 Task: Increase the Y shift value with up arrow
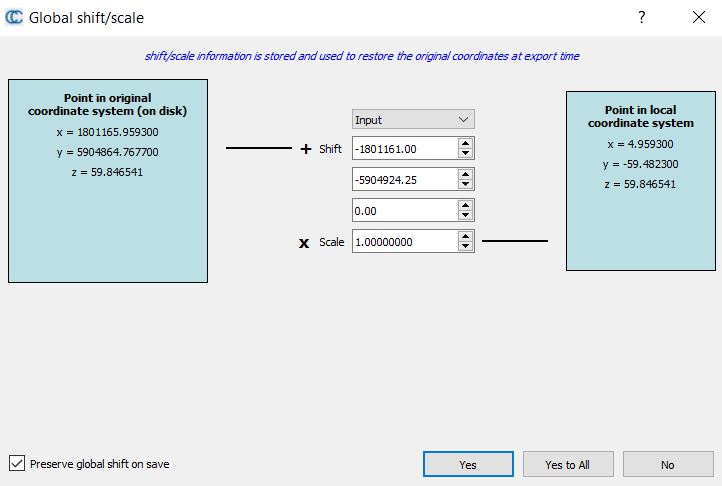[465, 175]
